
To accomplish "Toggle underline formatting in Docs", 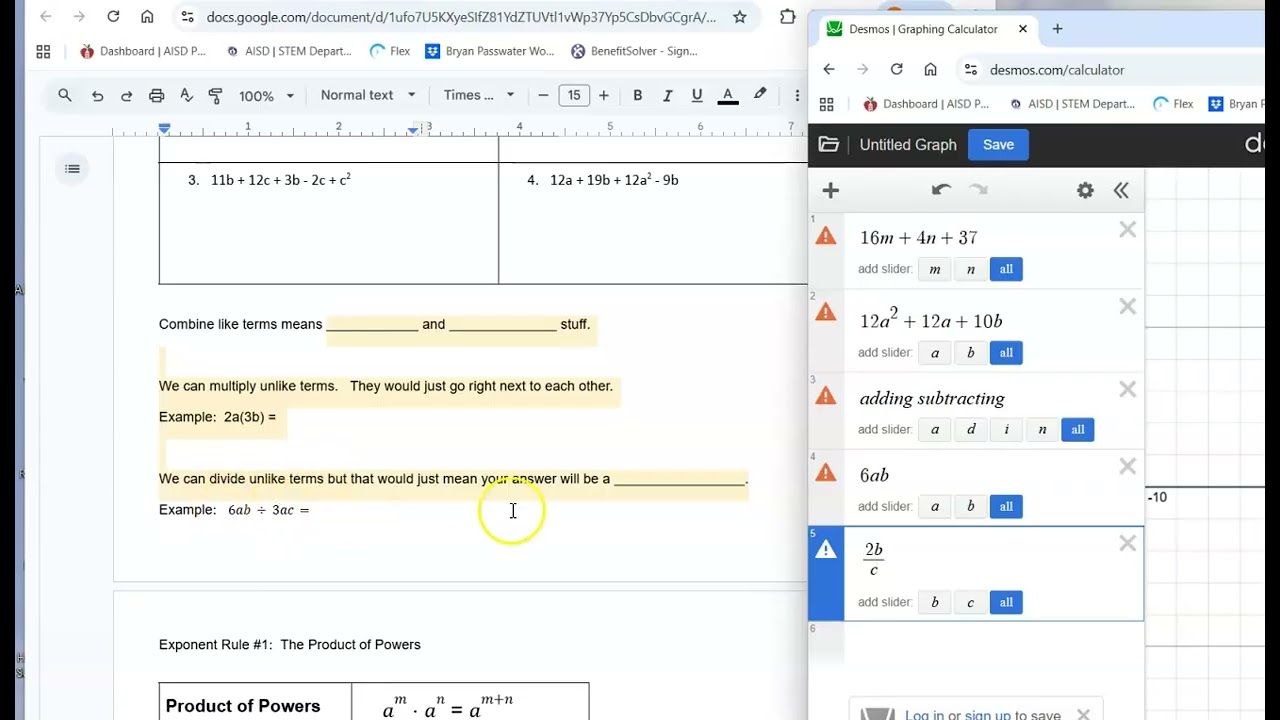I will (x=697, y=96).
